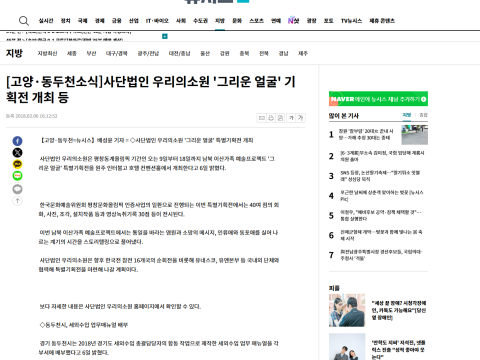The height and width of the screenshot is (360, 480).
Task: Open most-viewed article ranked 2
Action: click(x=382, y=156)
